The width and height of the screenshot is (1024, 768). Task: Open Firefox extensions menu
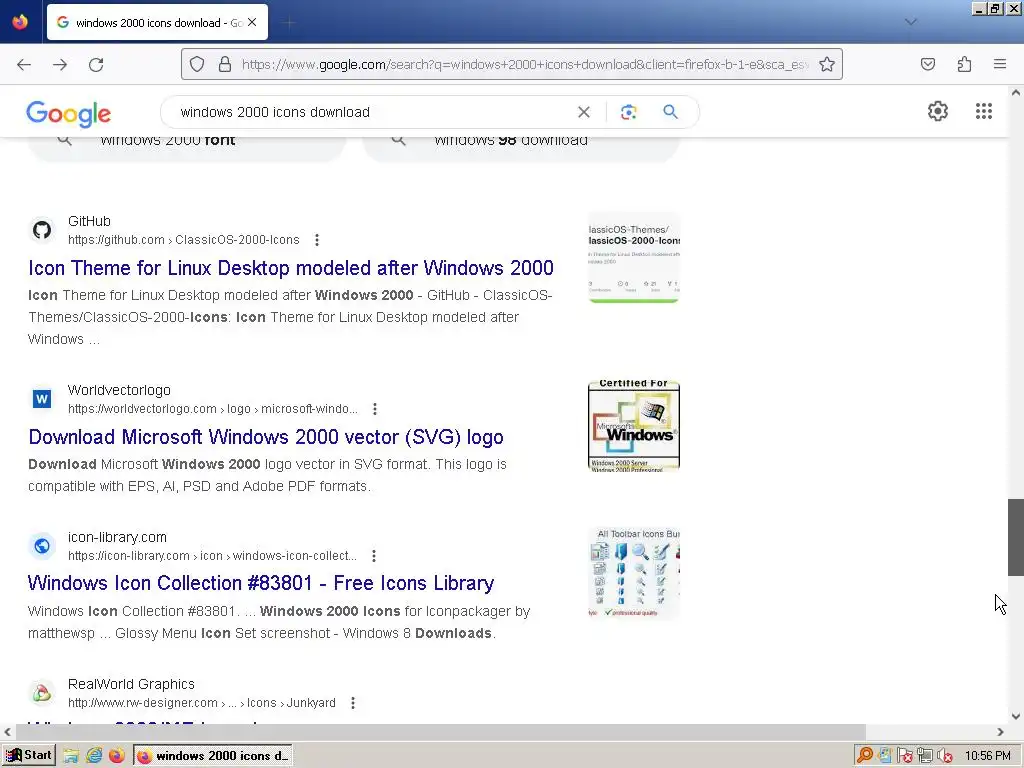click(x=964, y=64)
